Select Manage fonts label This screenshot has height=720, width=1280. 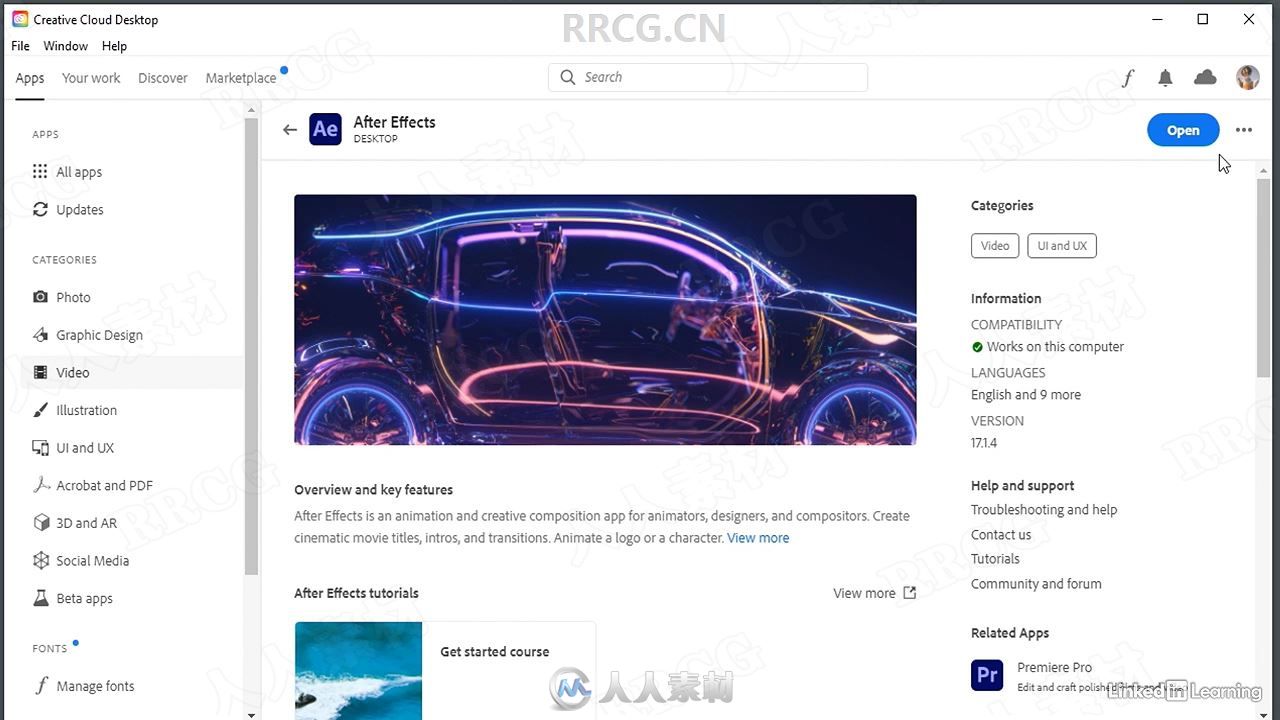95,686
